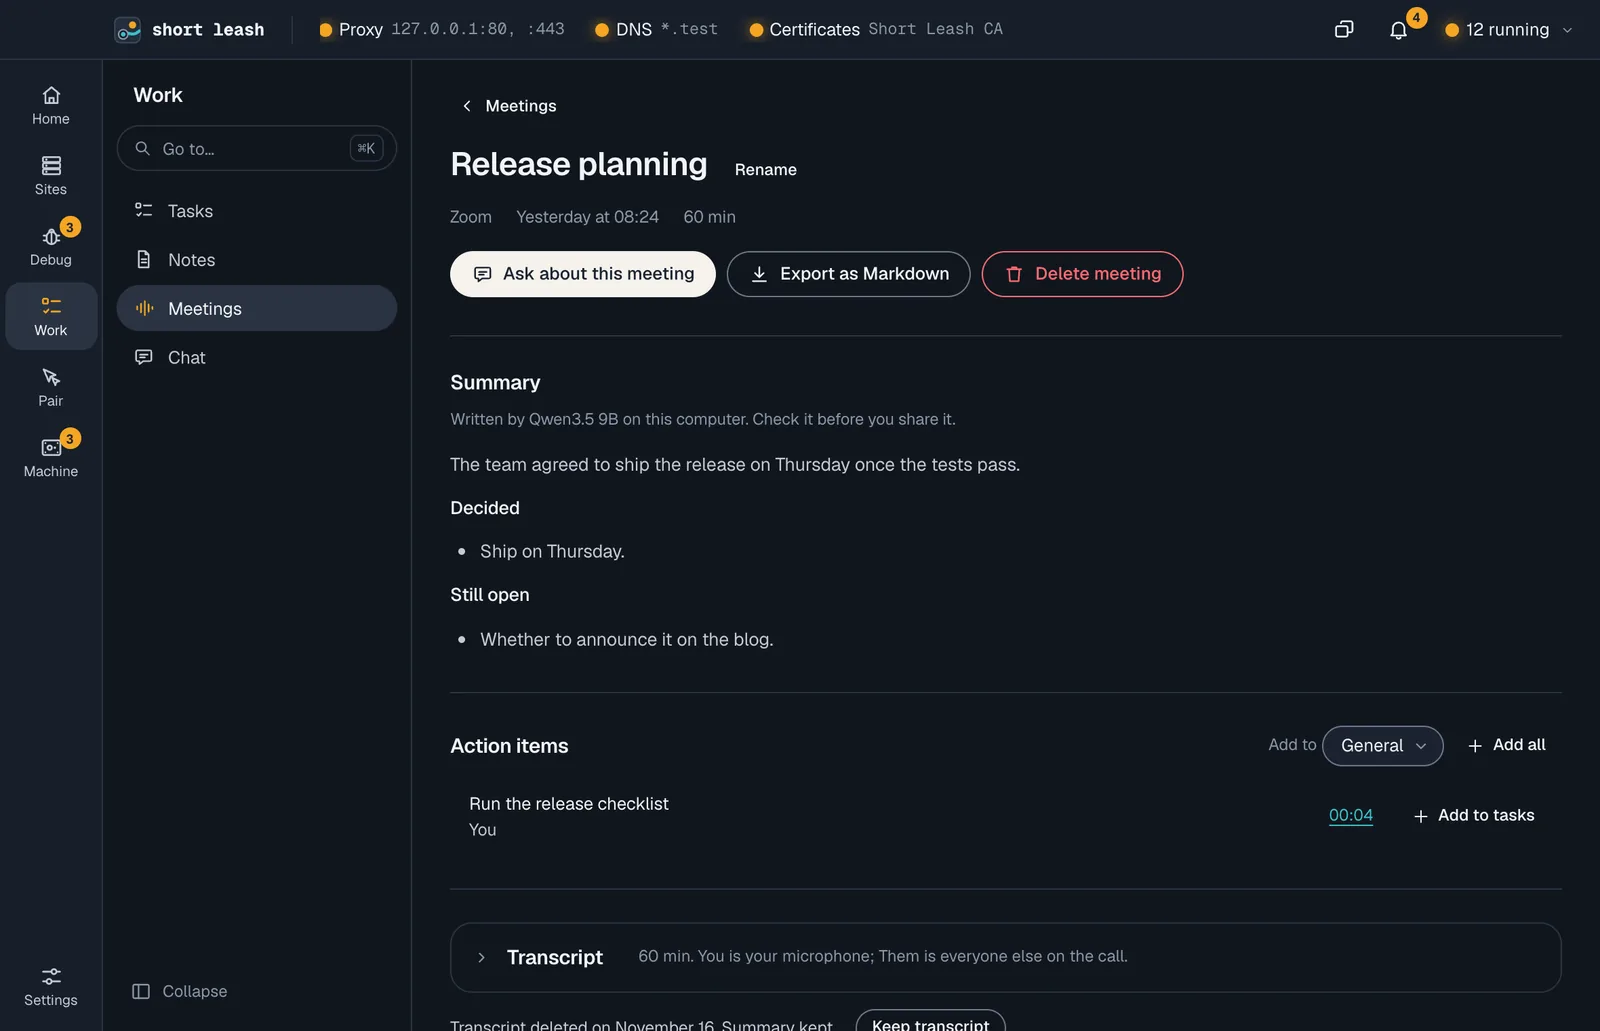Open Home in the left rail
1600x1031 pixels.
coord(51,106)
